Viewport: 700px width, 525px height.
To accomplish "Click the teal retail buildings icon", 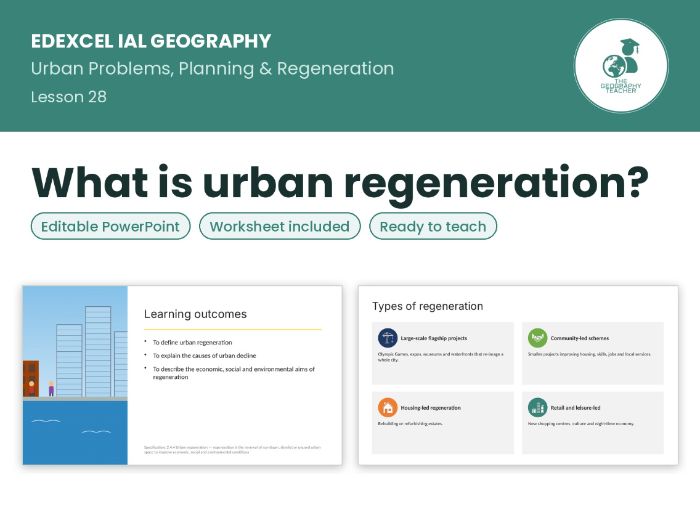I will (x=538, y=408).
